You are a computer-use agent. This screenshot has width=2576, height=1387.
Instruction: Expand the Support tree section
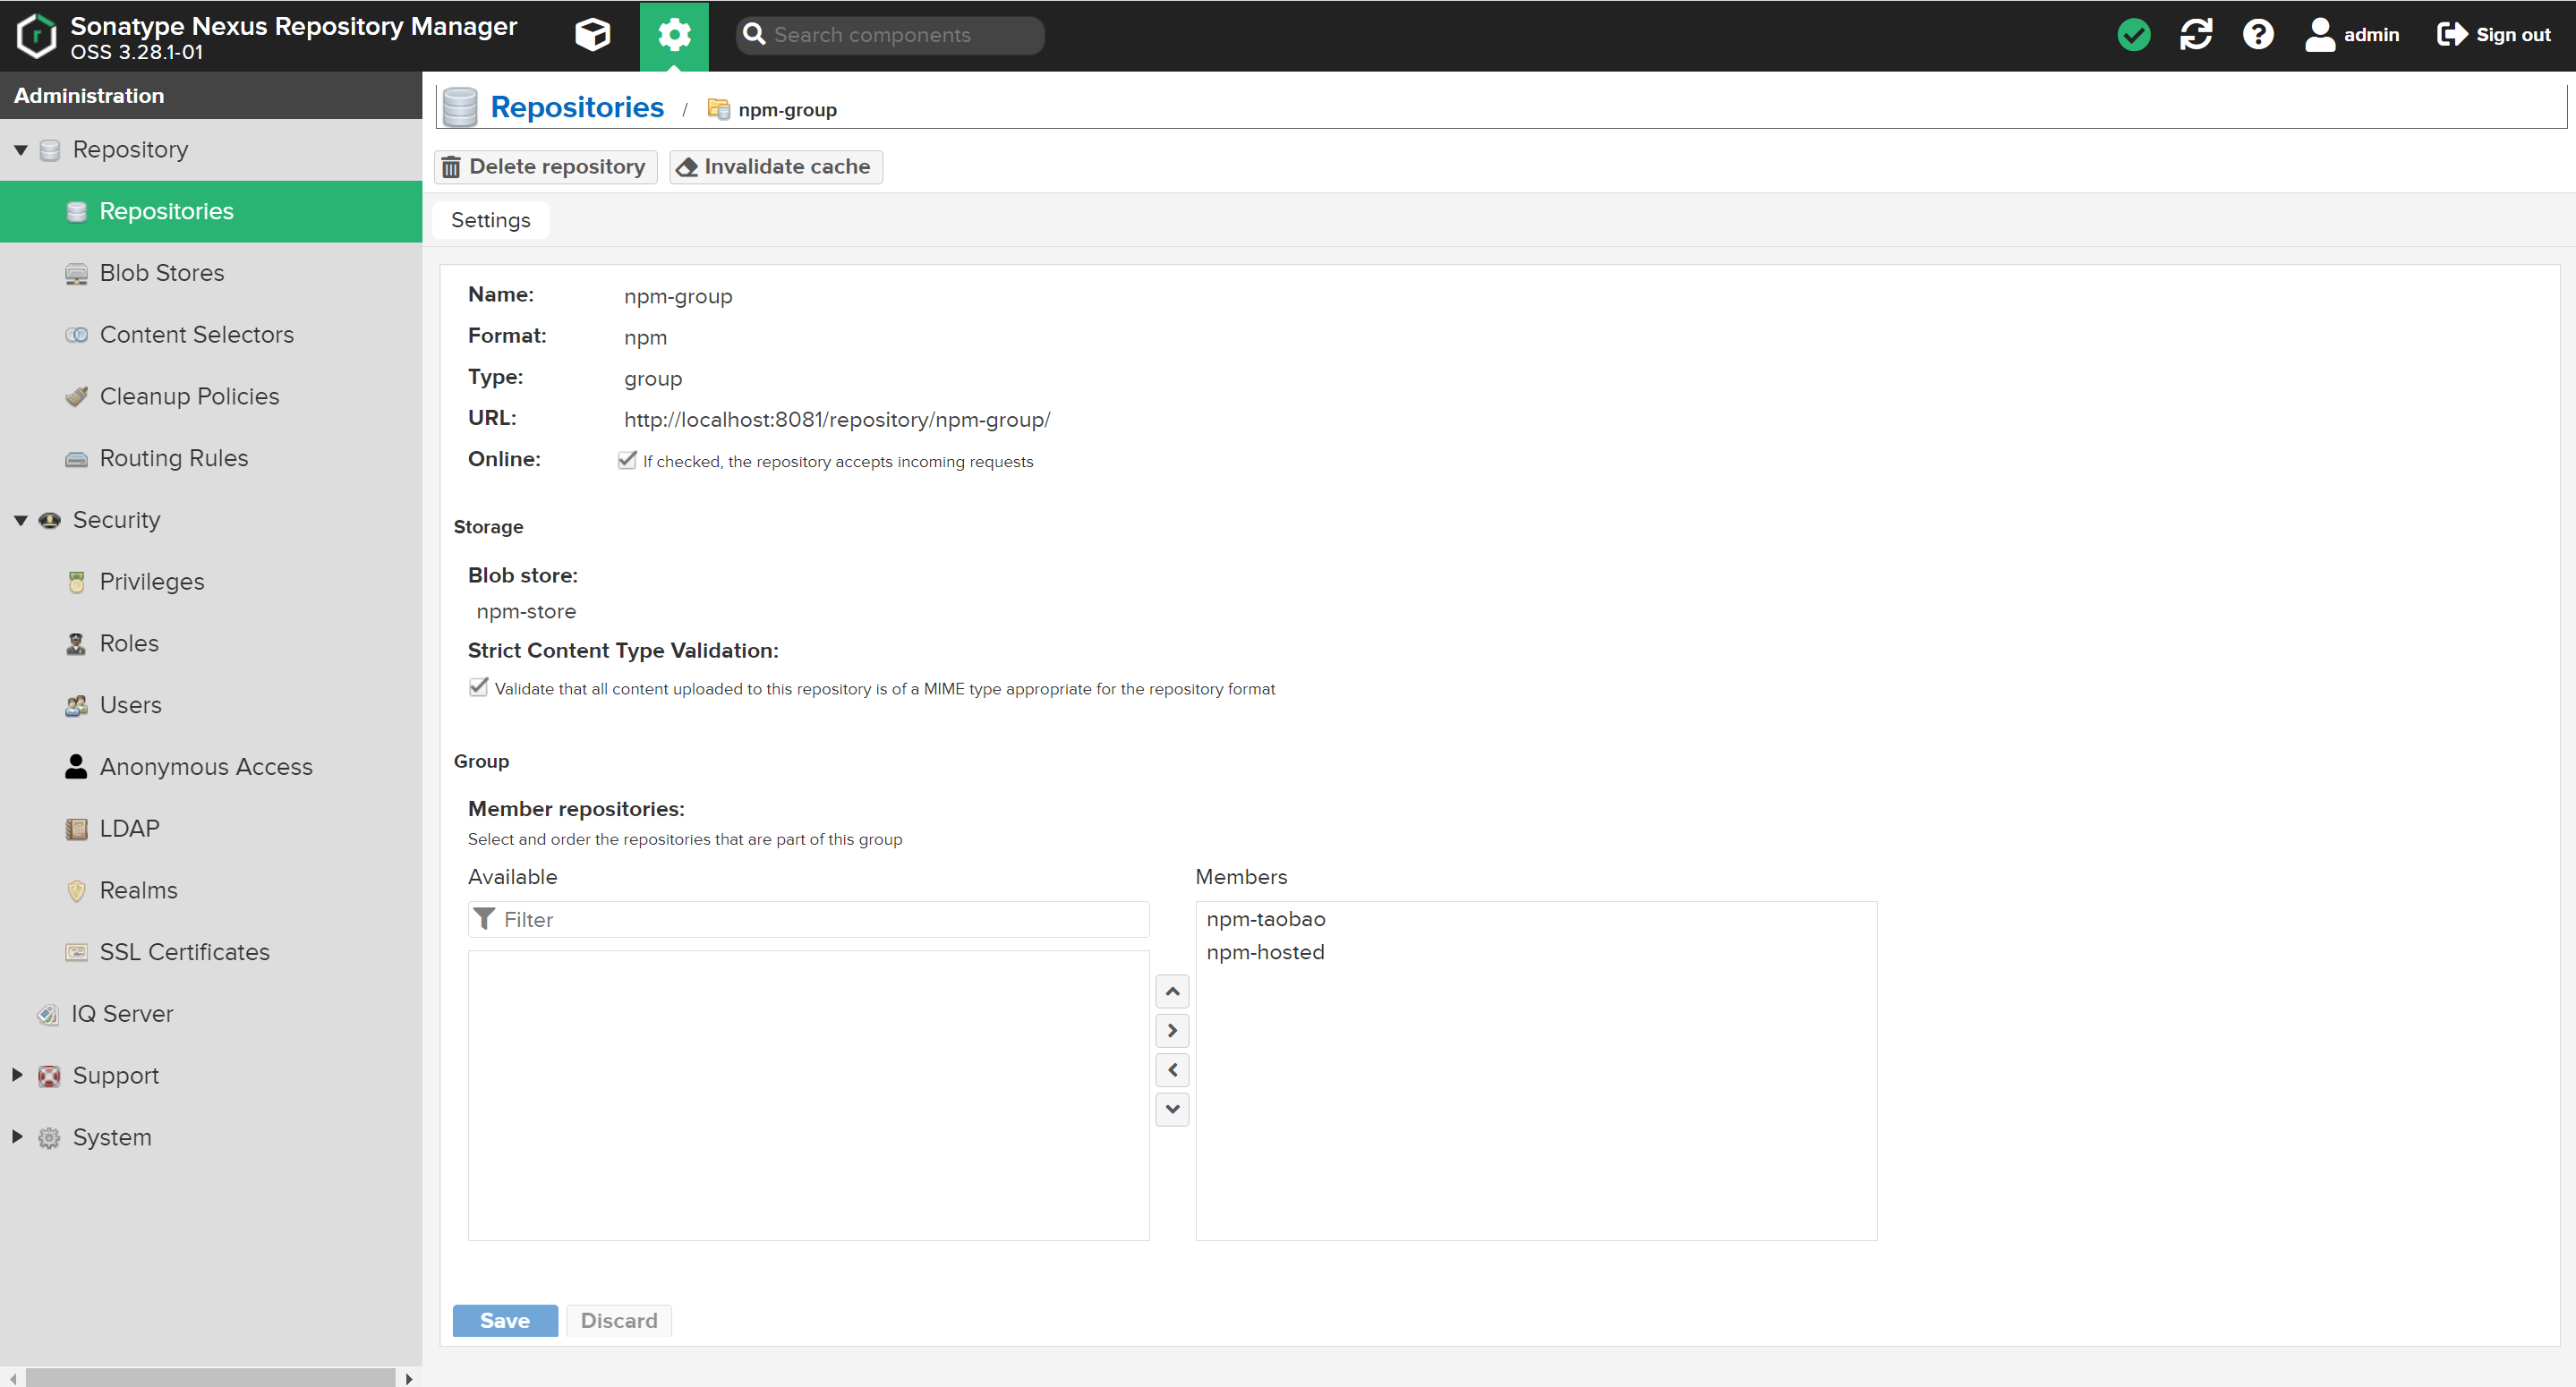pos(17,1075)
